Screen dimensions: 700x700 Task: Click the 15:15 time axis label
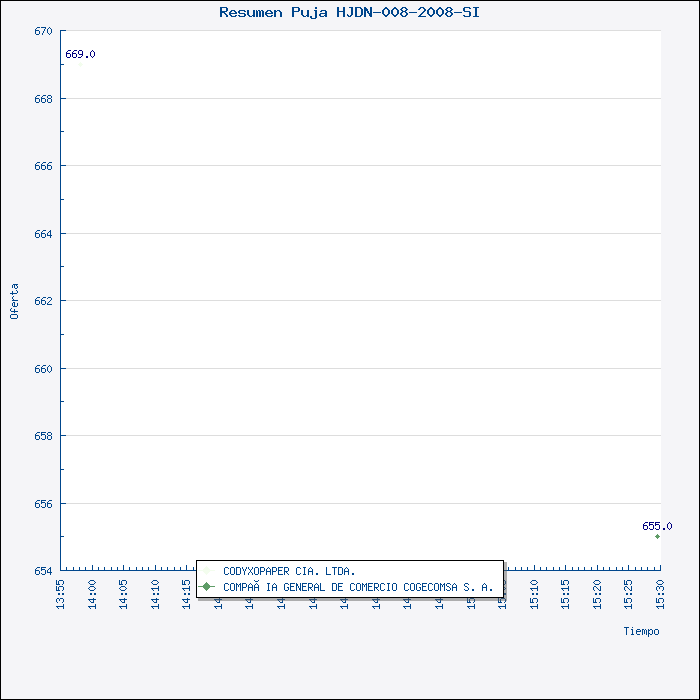[566, 592]
